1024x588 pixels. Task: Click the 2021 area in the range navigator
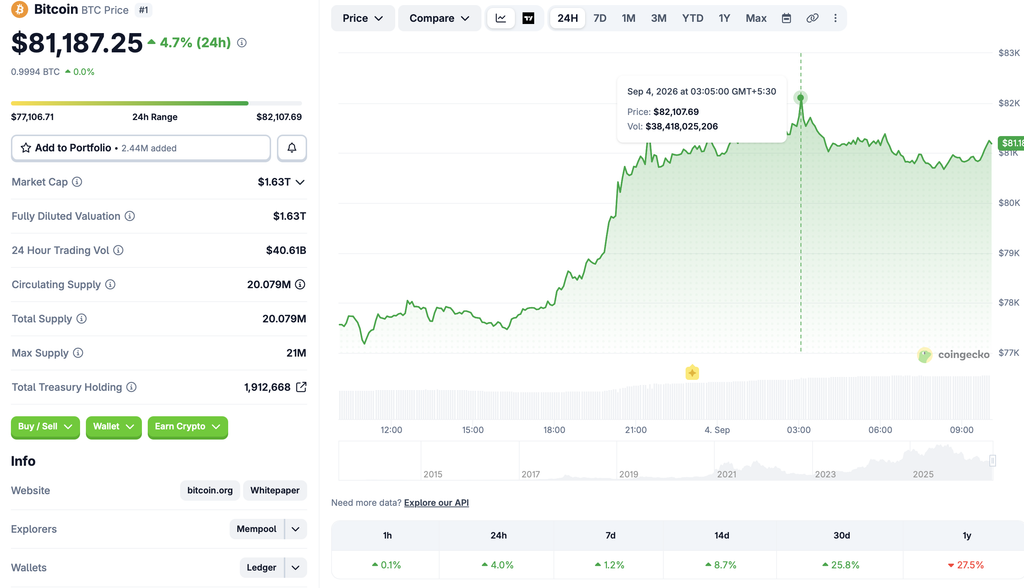click(727, 474)
